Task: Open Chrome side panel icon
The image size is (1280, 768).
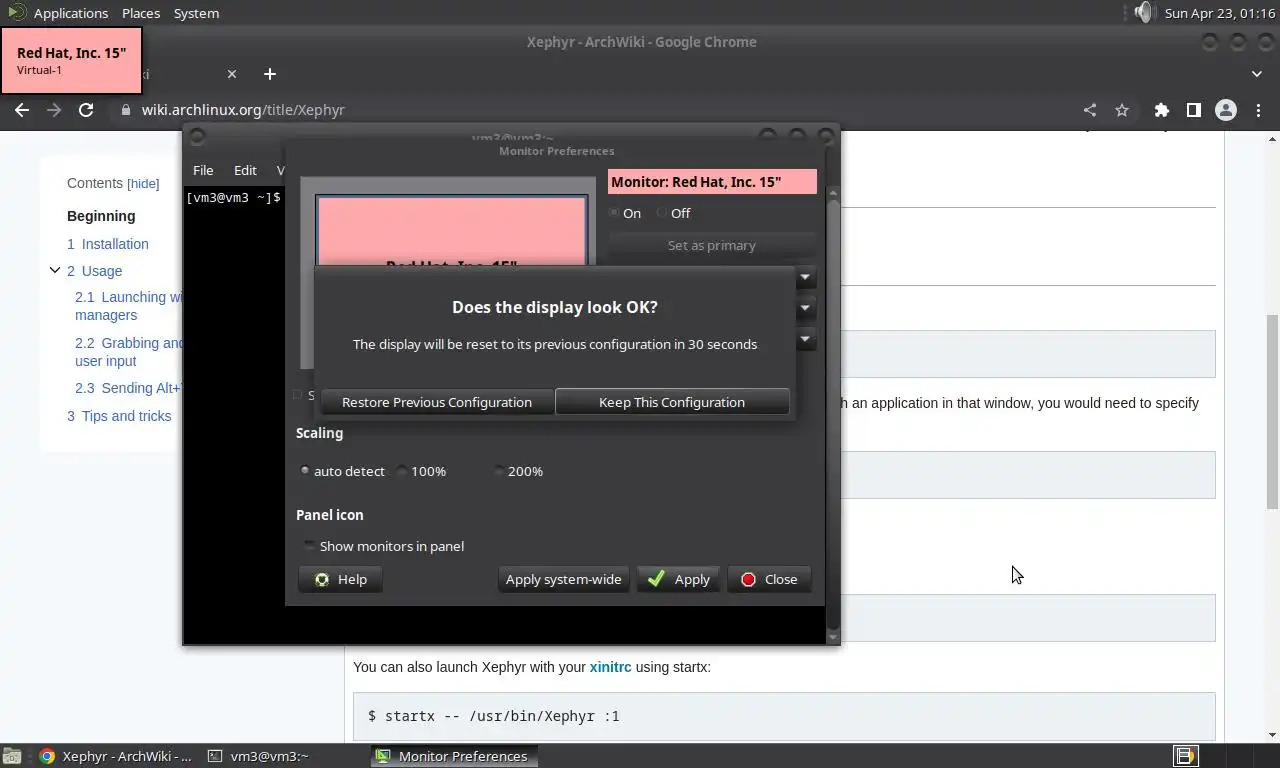Action: (x=1193, y=110)
